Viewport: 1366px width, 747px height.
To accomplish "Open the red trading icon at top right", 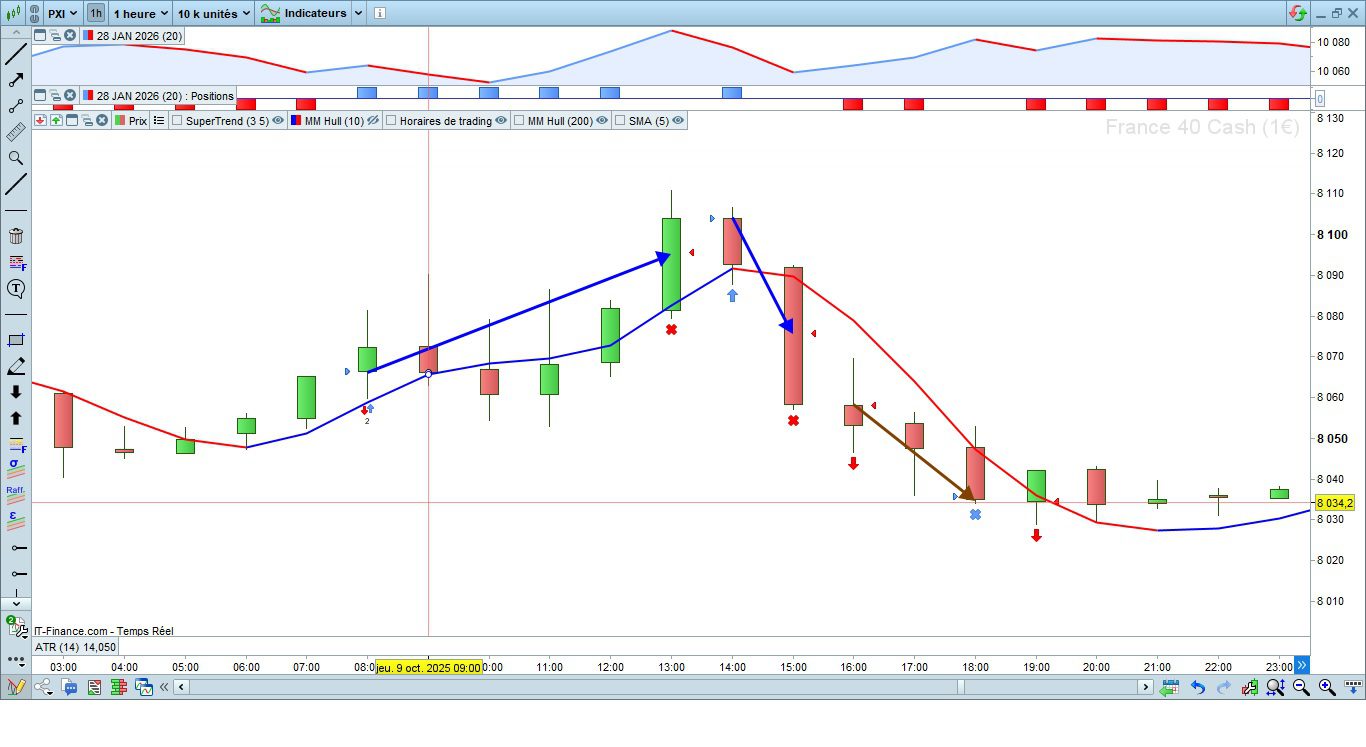I will [x=1298, y=13].
